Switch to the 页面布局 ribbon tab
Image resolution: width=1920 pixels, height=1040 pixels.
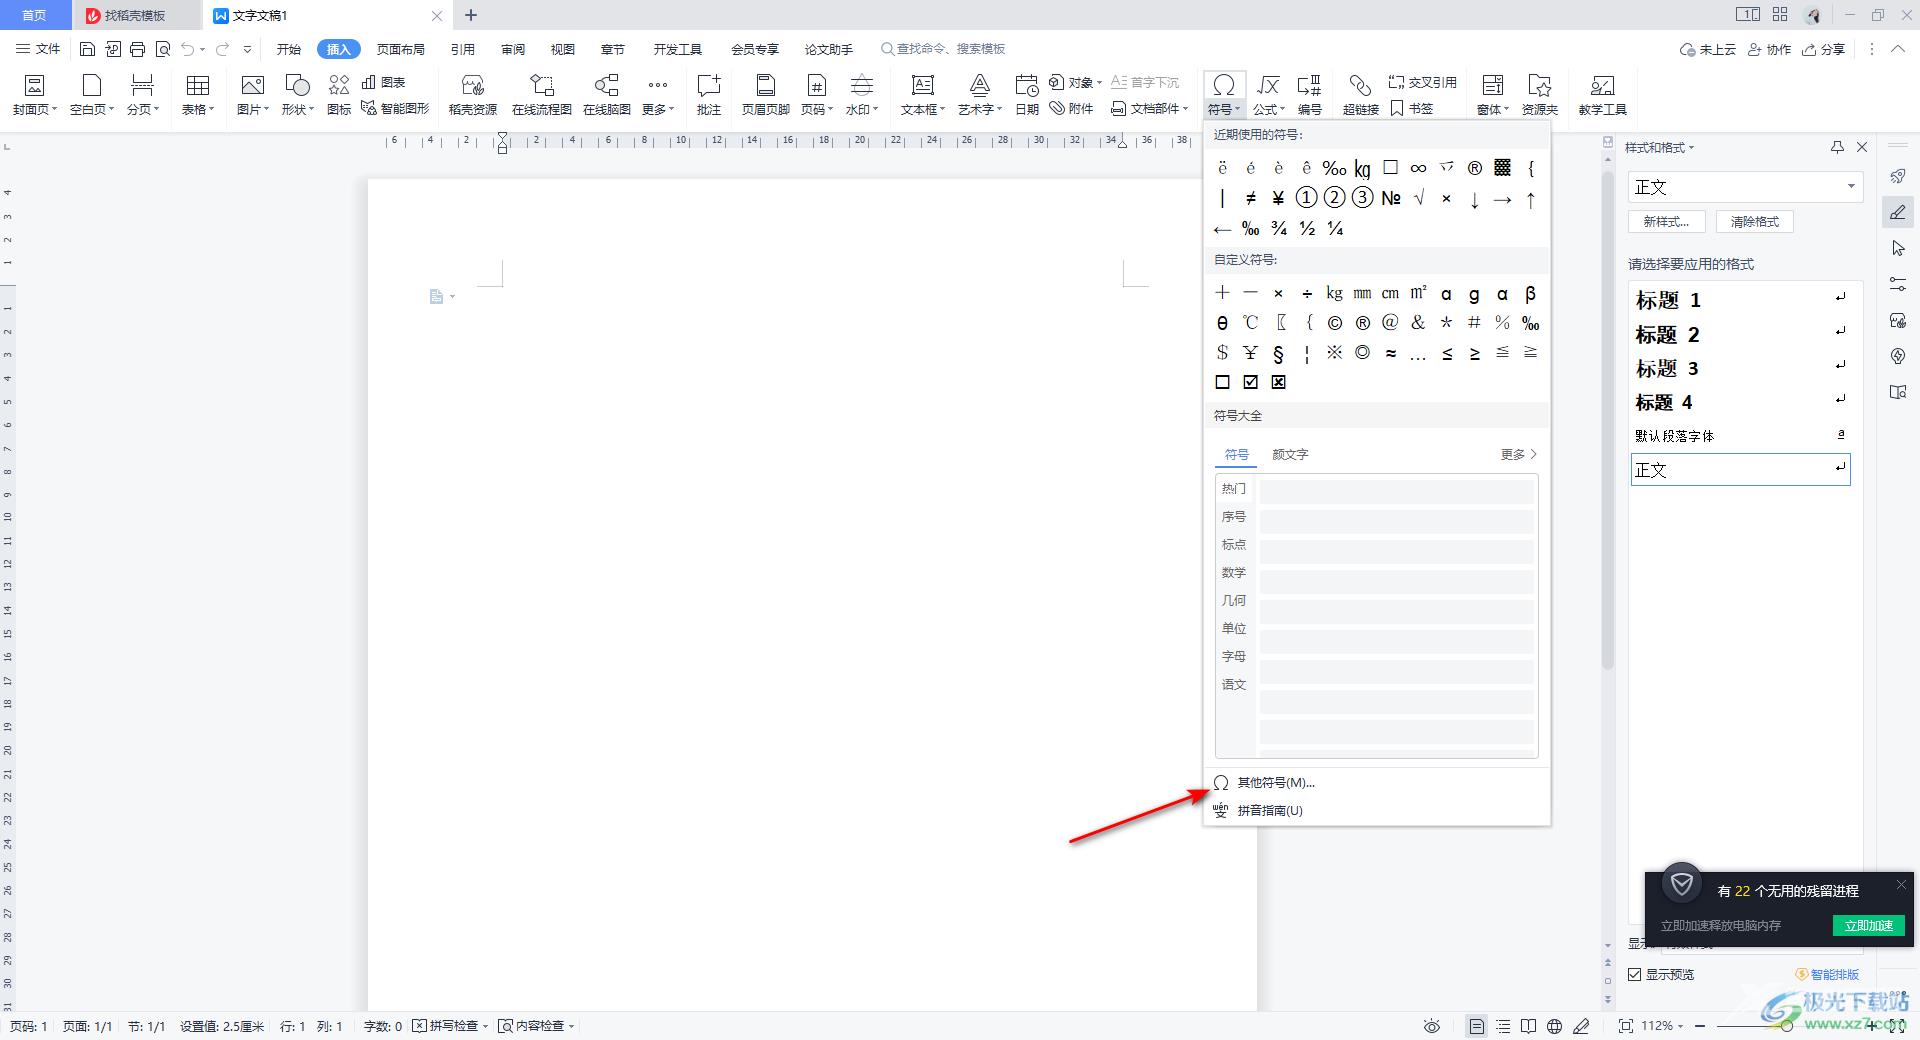(401, 49)
